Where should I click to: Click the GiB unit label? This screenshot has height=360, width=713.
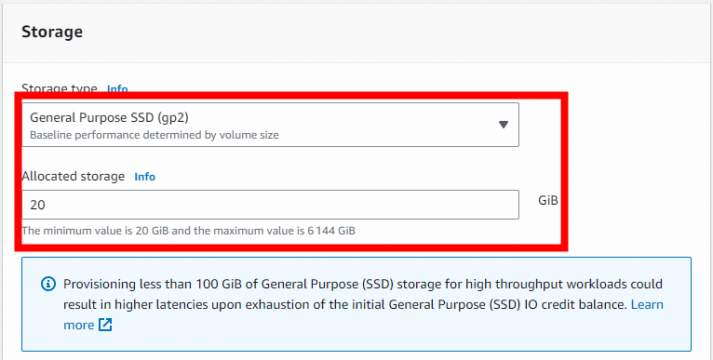coord(548,200)
